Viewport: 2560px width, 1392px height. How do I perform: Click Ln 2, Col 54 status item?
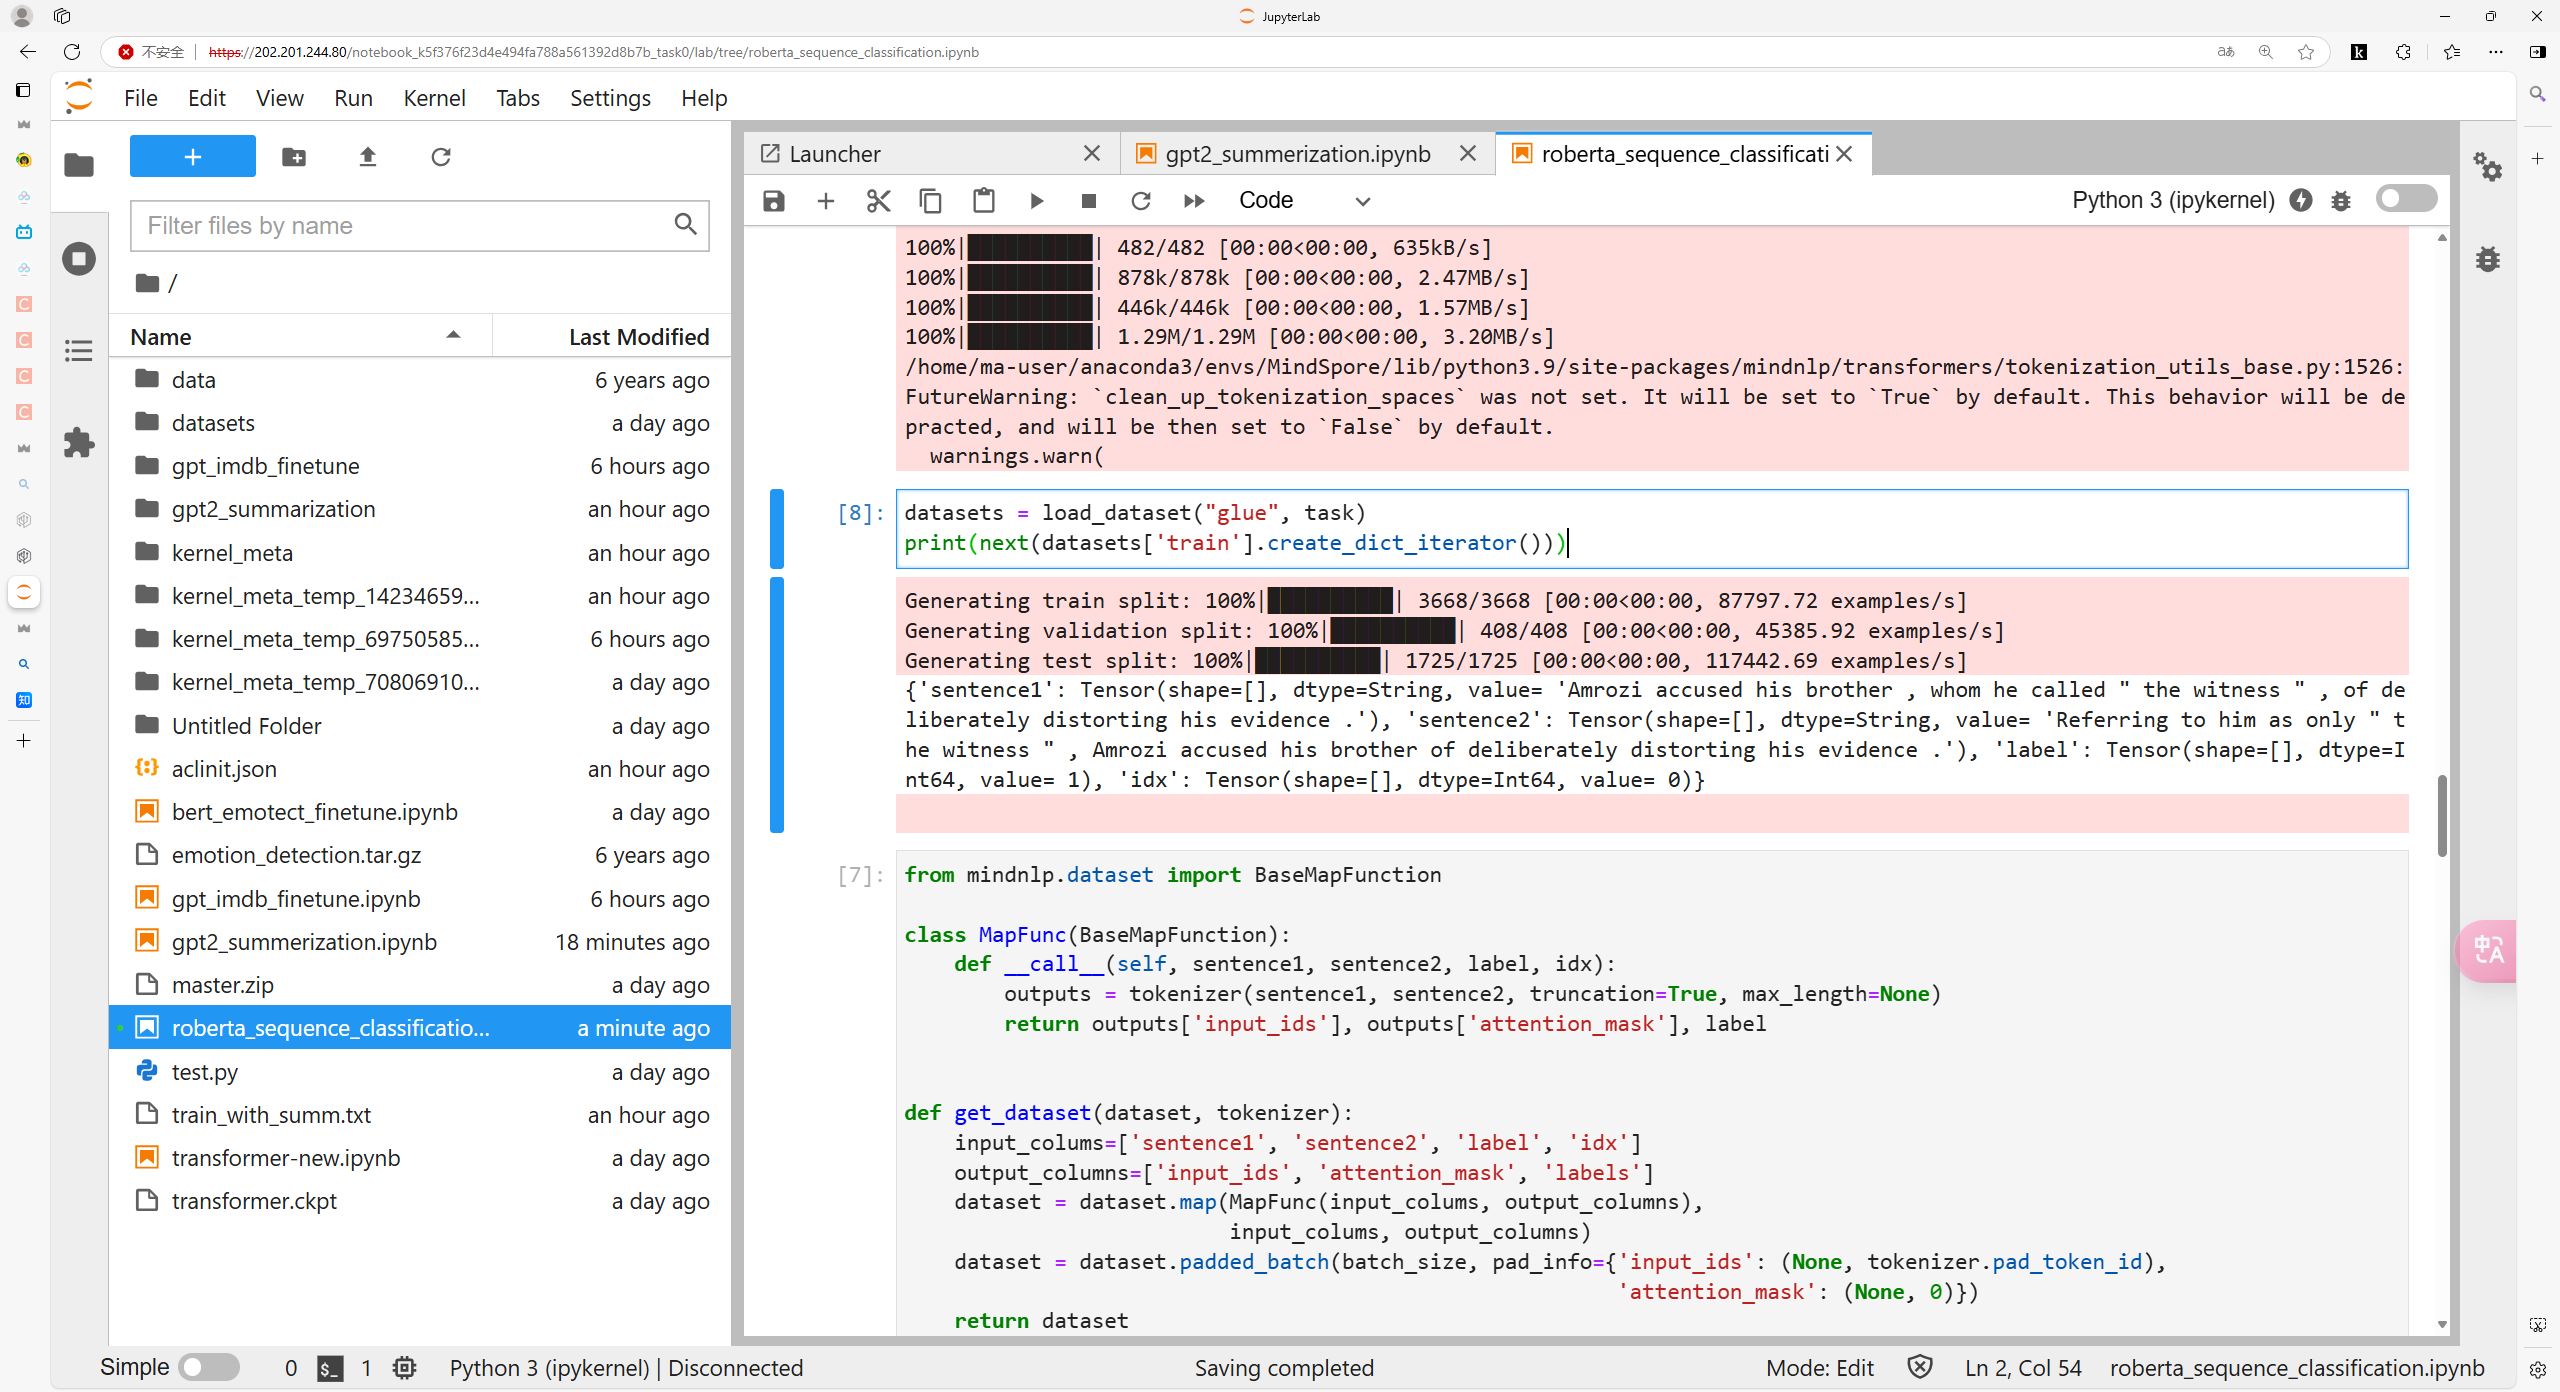[x=2023, y=1368]
